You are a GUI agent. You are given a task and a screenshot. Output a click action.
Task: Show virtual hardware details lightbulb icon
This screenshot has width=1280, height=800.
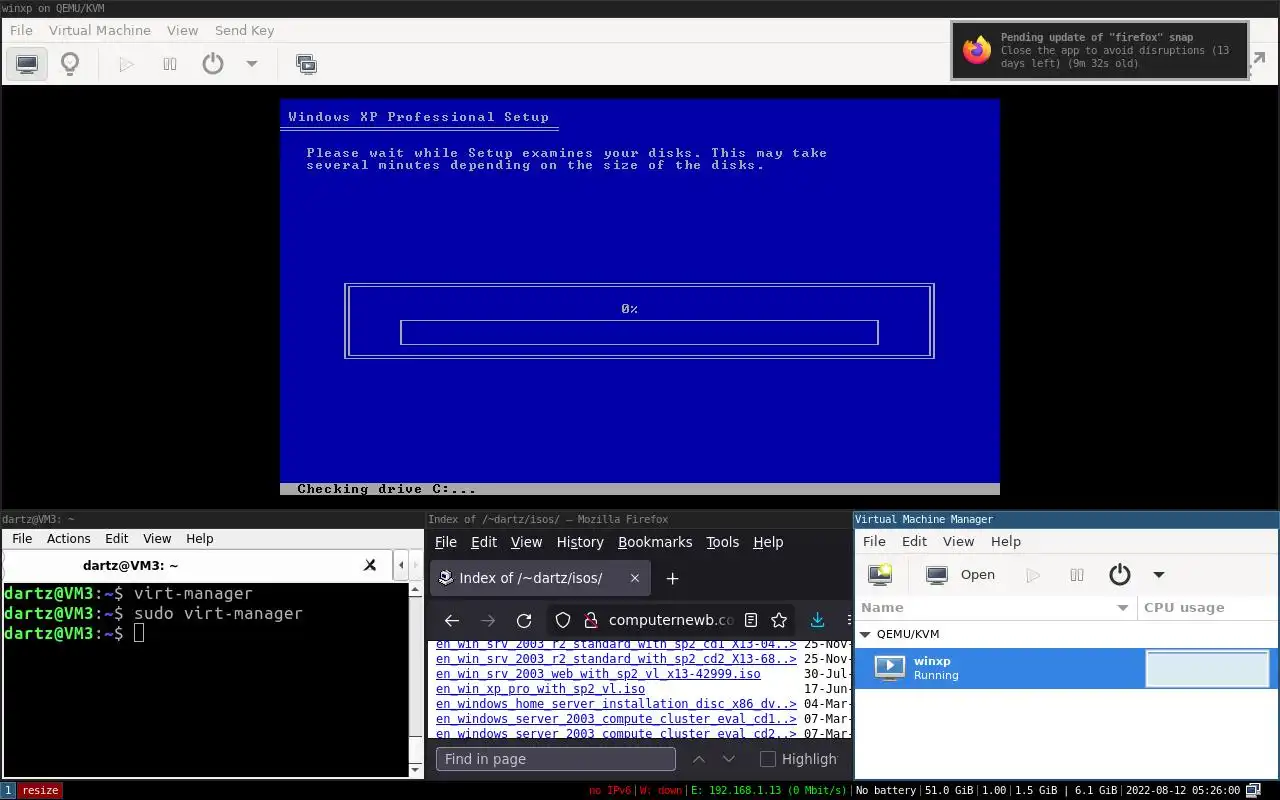coord(70,64)
